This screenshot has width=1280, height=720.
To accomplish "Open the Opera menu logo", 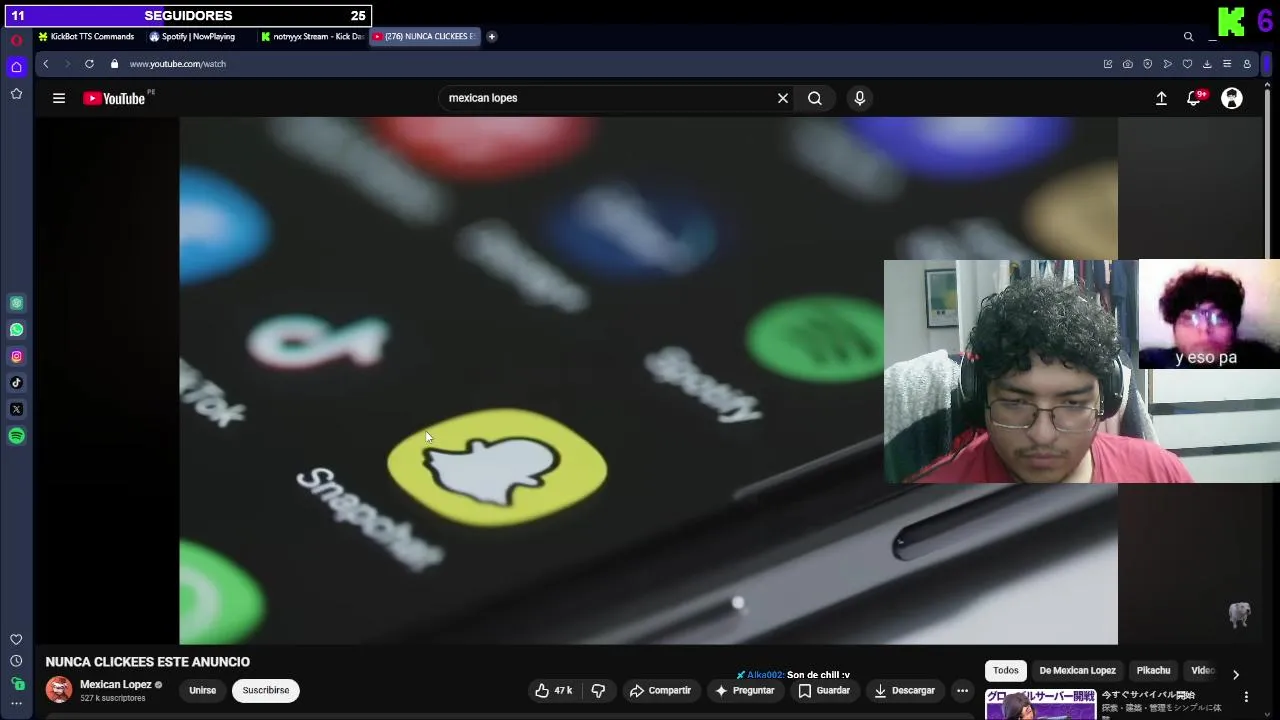I will 16,40.
